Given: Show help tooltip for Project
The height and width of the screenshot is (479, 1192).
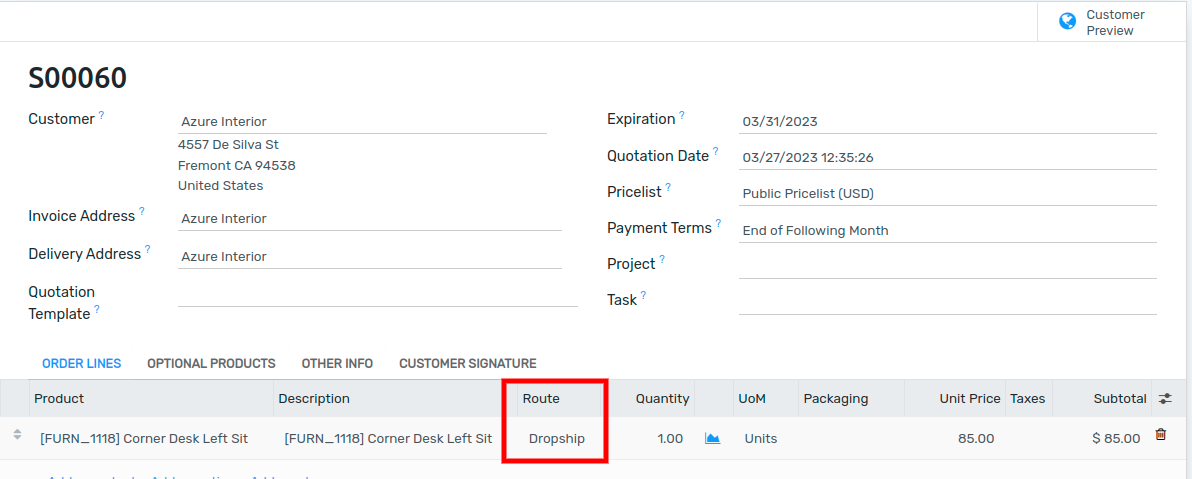Looking at the screenshot, I should (662, 260).
